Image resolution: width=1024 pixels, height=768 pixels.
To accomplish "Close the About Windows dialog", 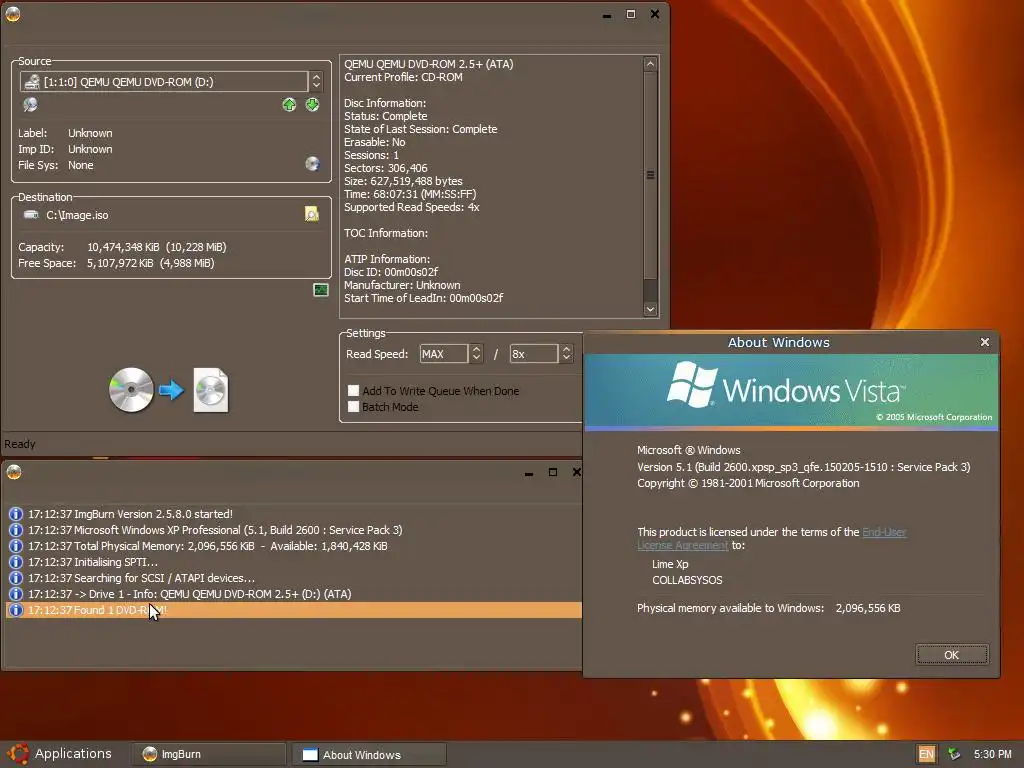I will [x=985, y=342].
